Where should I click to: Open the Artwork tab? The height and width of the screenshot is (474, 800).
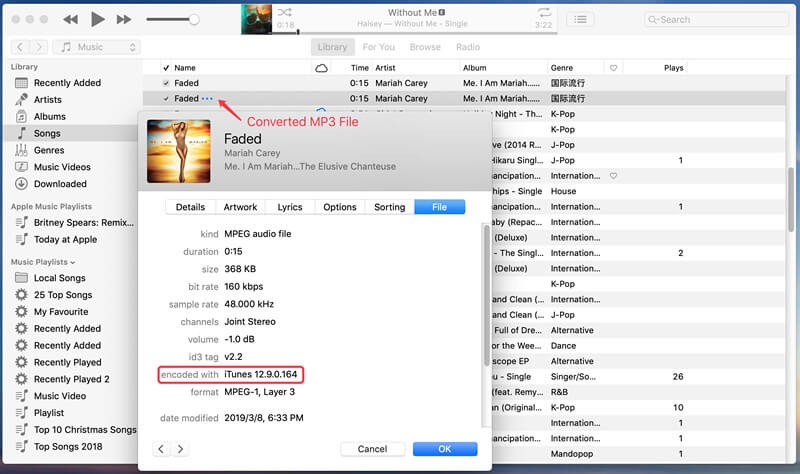(240, 207)
